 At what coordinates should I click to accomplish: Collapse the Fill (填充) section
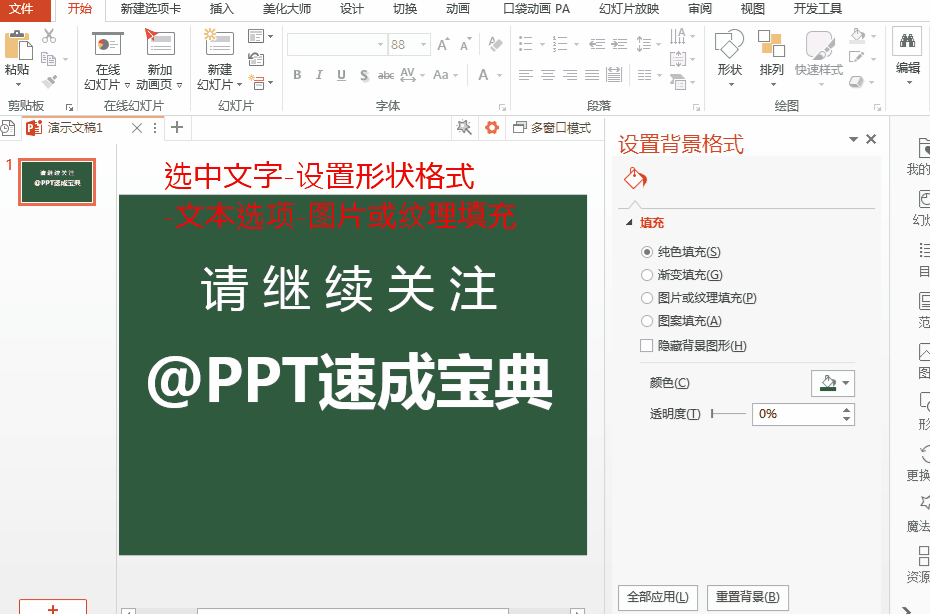(x=629, y=222)
